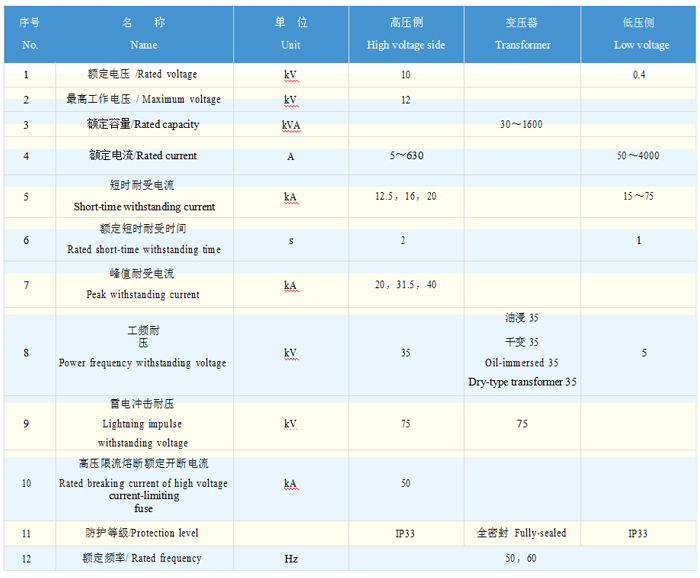
Task: Select 'Power frequency withstanding voltage' text
Action: [x=142, y=363]
